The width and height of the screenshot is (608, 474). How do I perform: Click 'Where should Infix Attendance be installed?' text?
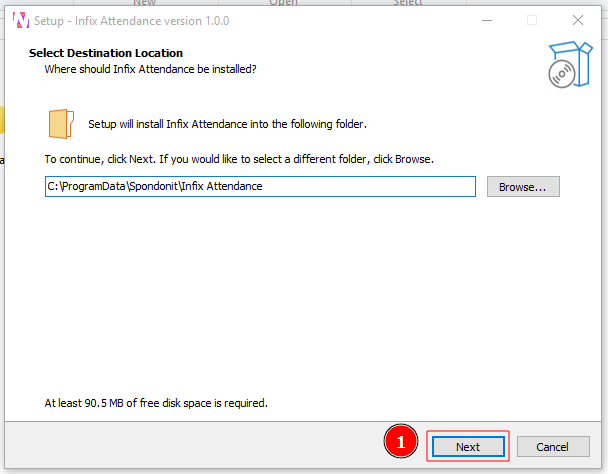click(x=150, y=69)
